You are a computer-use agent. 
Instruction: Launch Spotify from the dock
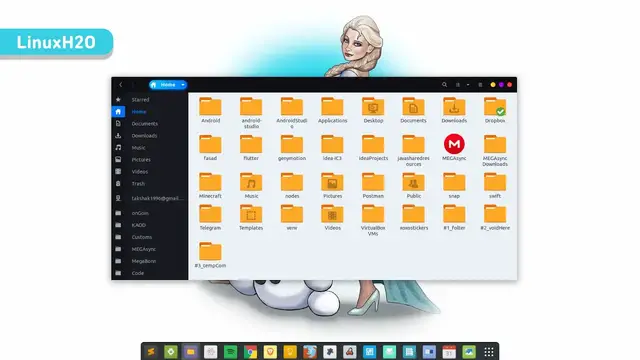pos(231,352)
